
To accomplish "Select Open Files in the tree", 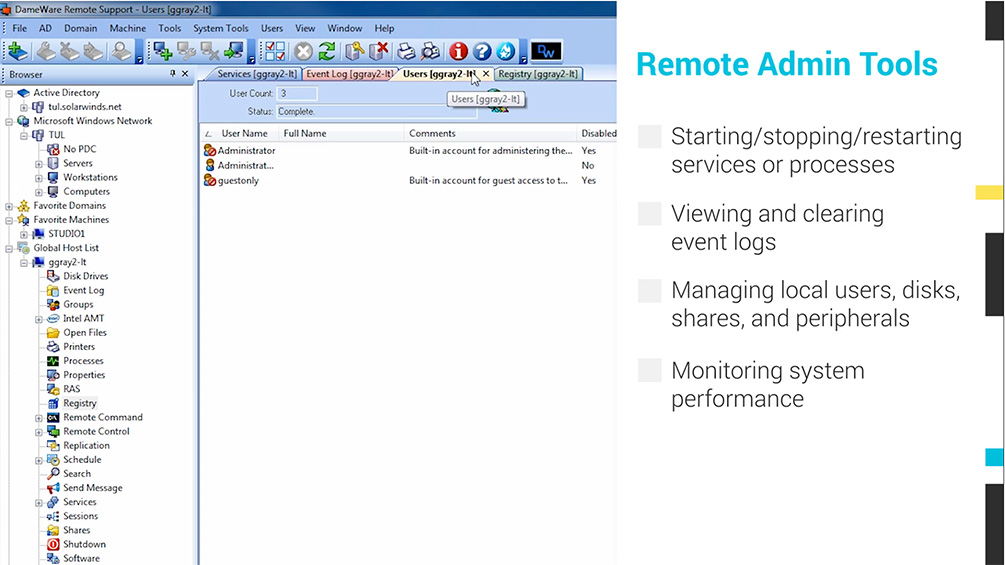I will pos(85,332).
